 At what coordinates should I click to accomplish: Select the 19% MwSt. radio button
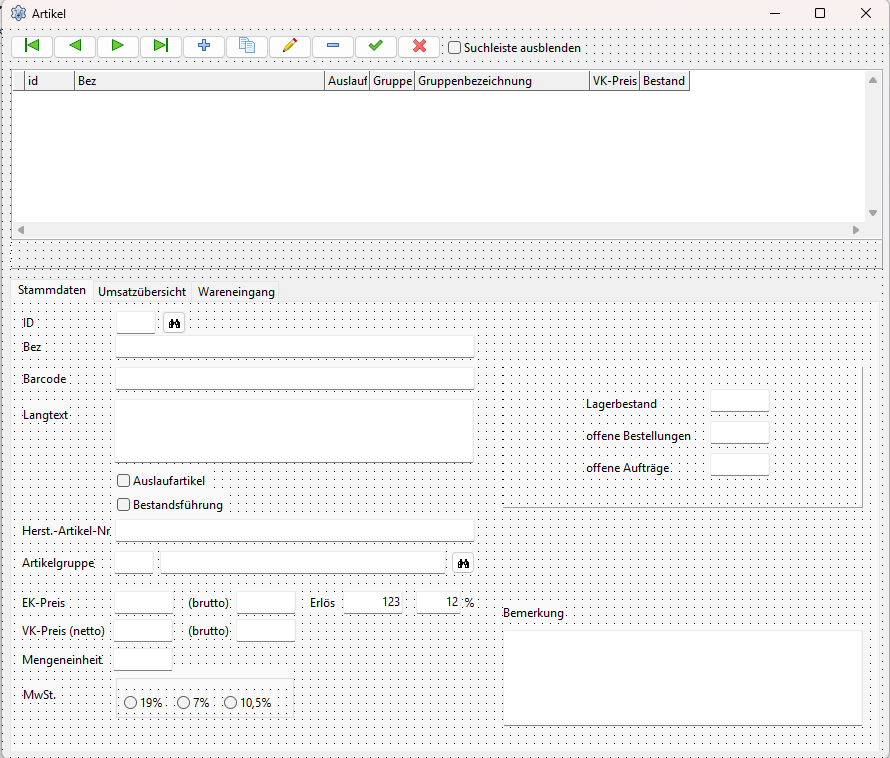click(131, 703)
